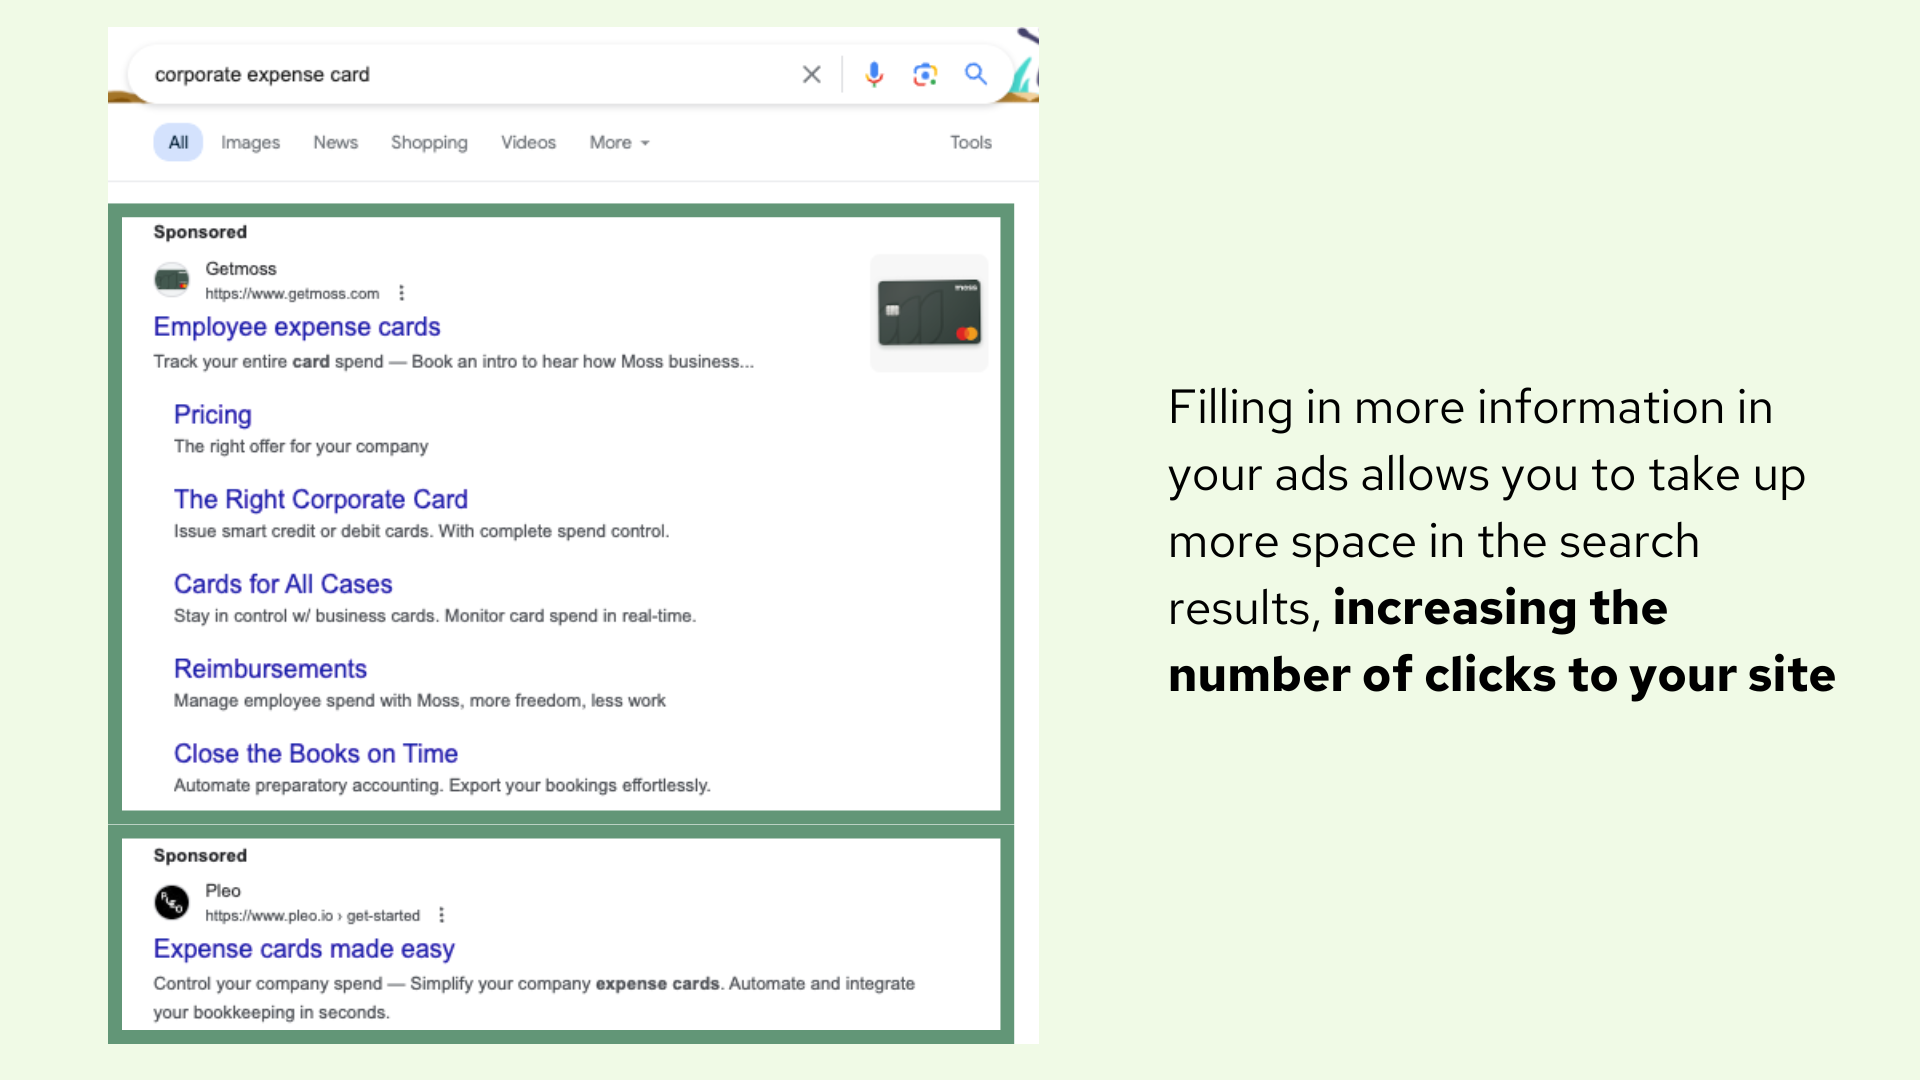Clear the search query with the X icon
Viewport: 1920px width, 1080px height.
[x=811, y=74]
